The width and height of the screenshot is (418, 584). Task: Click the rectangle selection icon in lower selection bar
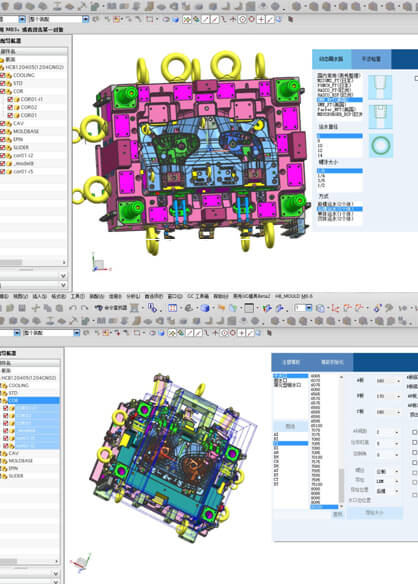point(137,333)
